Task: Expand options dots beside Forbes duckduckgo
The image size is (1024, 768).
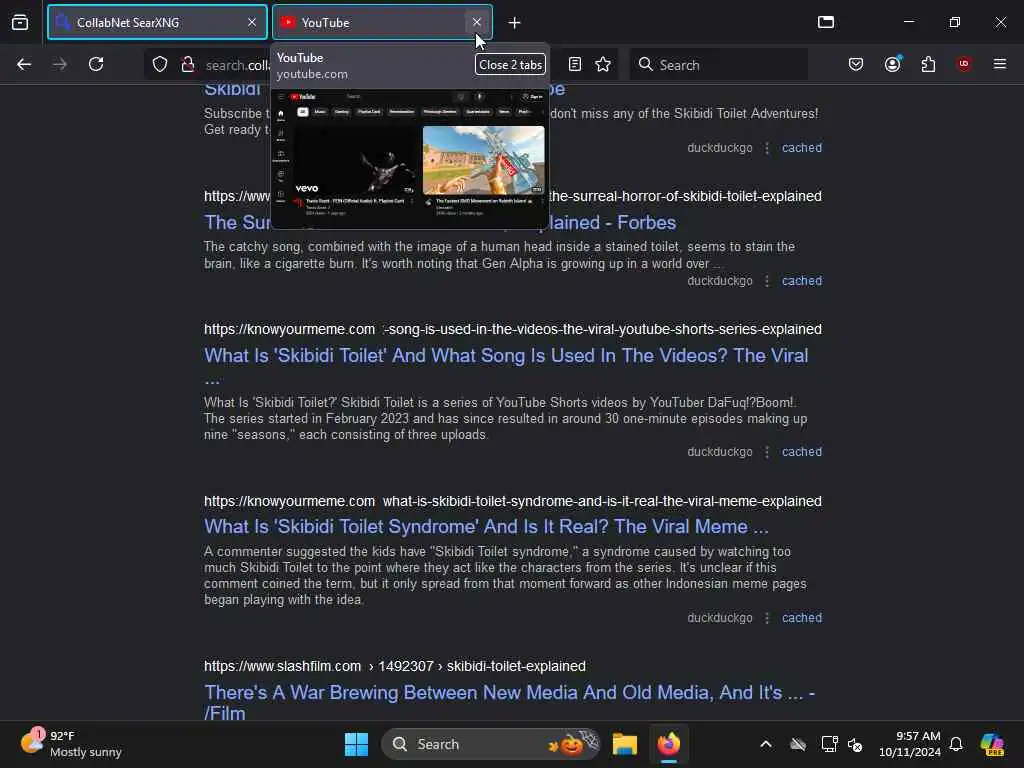Action: 767,281
